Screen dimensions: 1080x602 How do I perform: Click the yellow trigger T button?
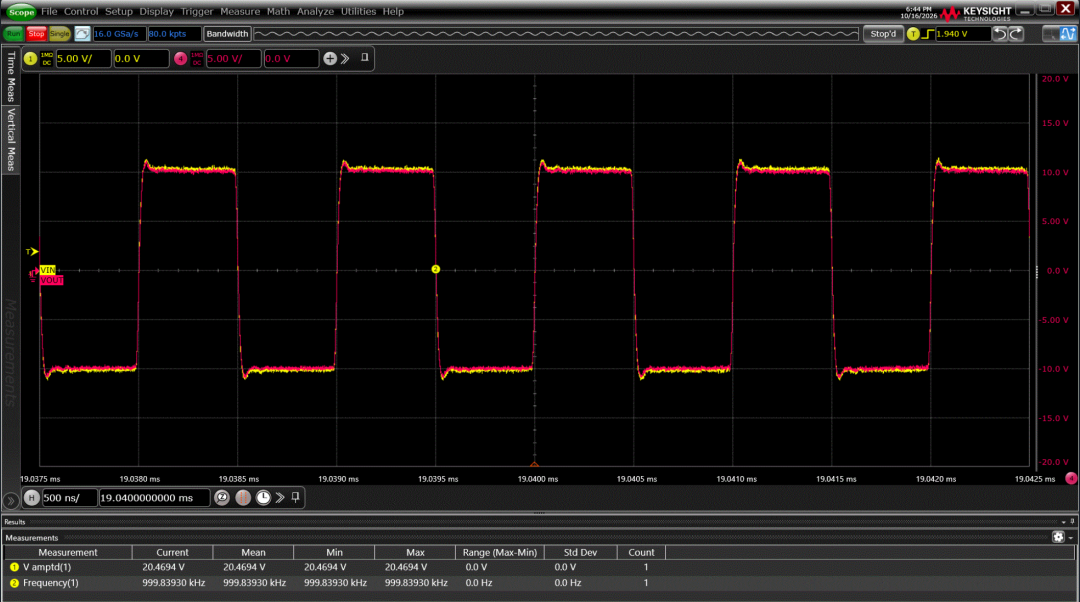tap(913, 34)
